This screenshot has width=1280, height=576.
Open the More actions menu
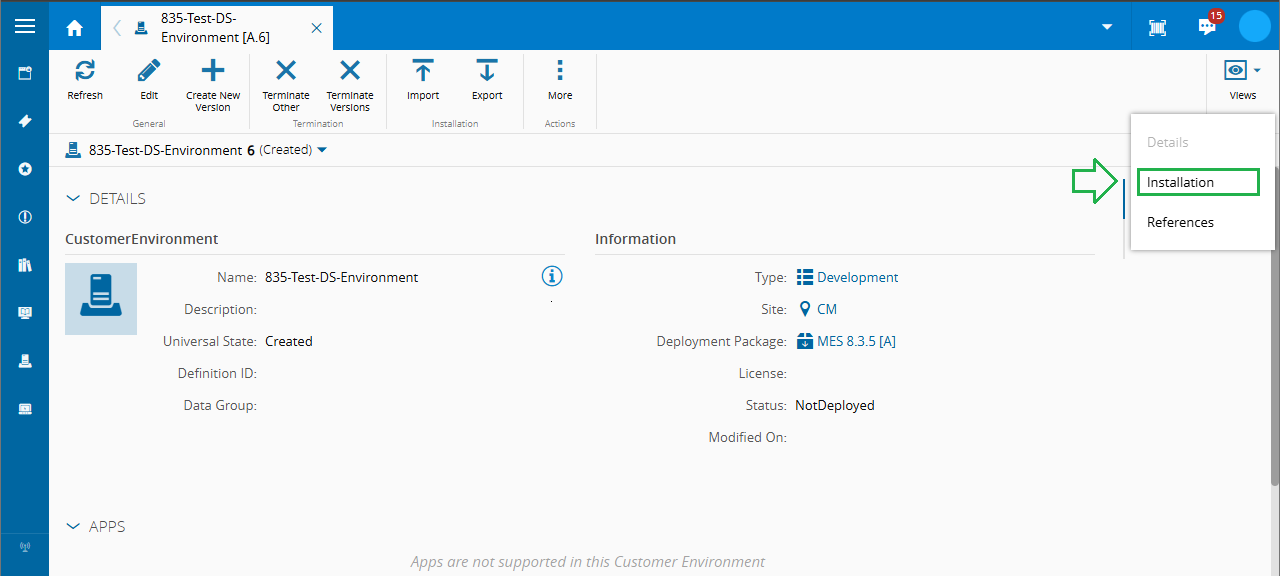(560, 72)
